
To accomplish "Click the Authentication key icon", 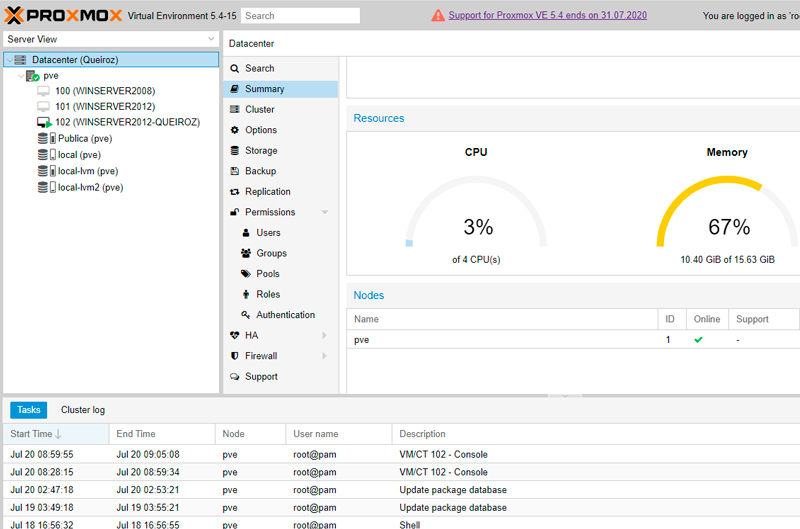I will [x=246, y=315].
